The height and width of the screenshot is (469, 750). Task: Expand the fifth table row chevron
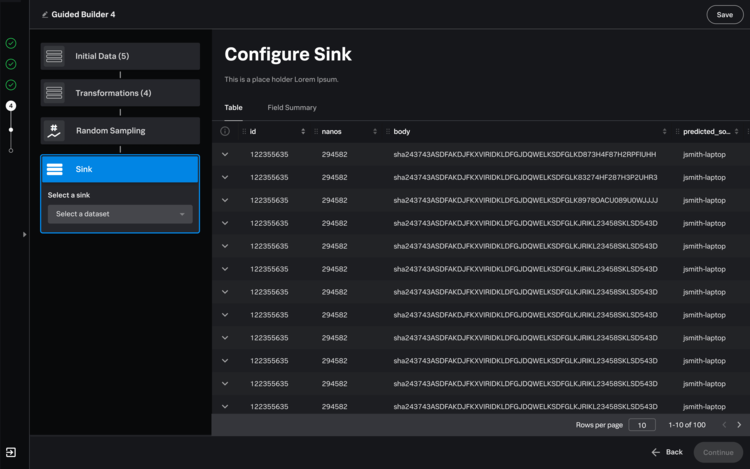point(225,246)
